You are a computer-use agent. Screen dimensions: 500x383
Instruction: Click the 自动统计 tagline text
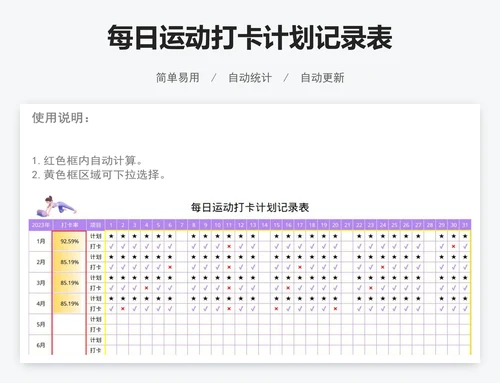point(250,78)
